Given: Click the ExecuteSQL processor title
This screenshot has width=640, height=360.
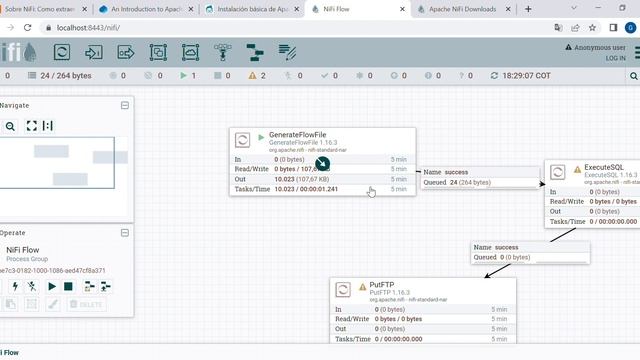Looking at the screenshot, I should (x=604, y=167).
